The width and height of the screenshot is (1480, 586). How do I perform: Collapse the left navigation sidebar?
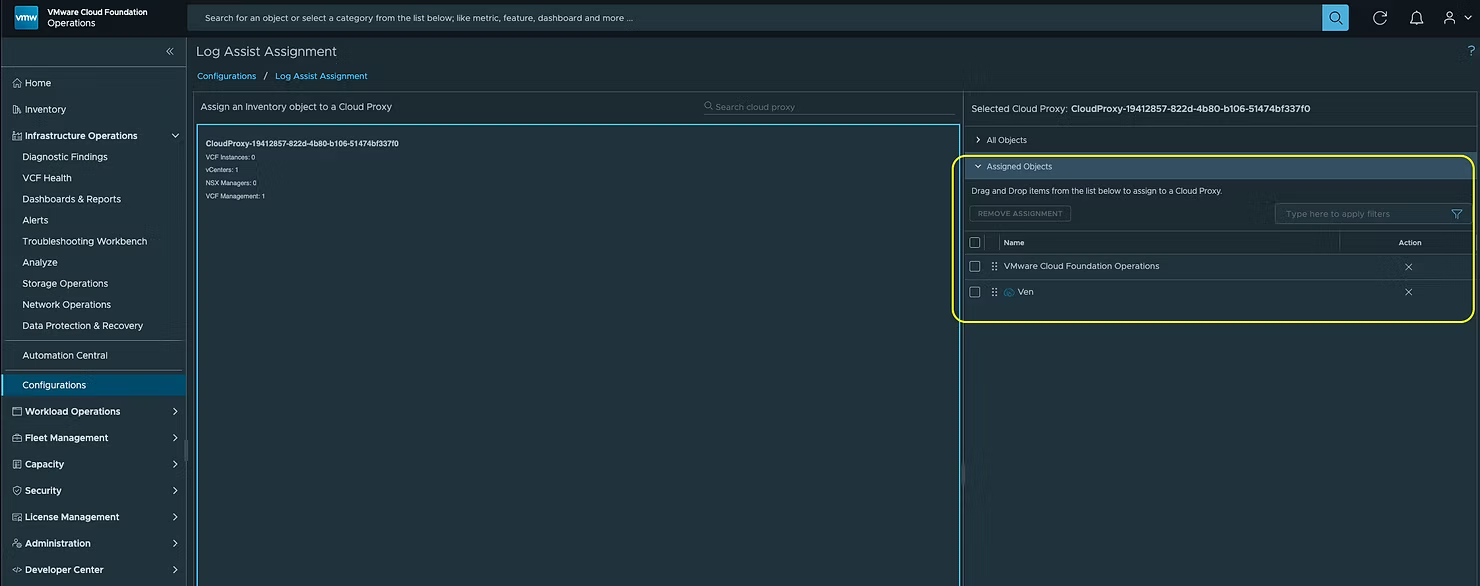[x=170, y=51]
